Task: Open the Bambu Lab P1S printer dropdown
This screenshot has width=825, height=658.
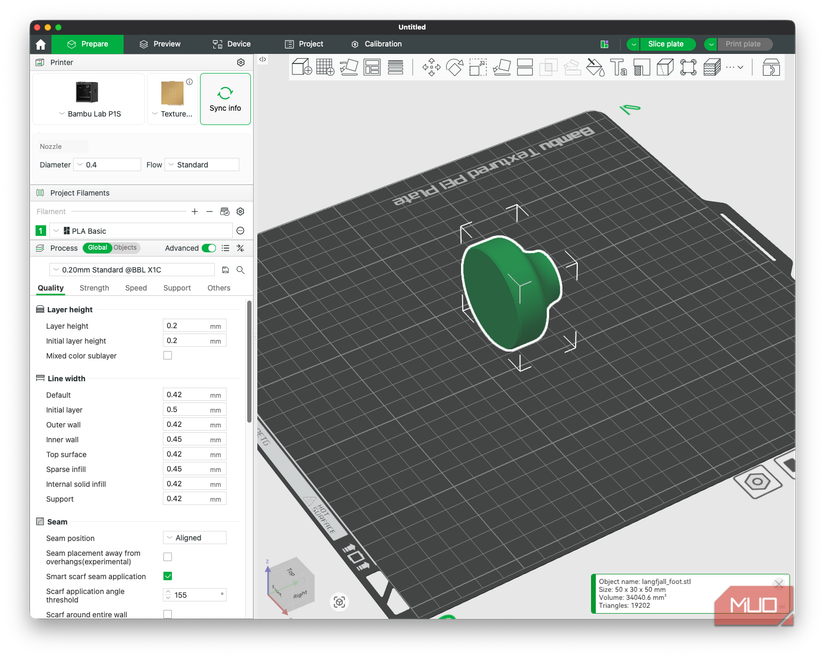Action: click(x=89, y=114)
